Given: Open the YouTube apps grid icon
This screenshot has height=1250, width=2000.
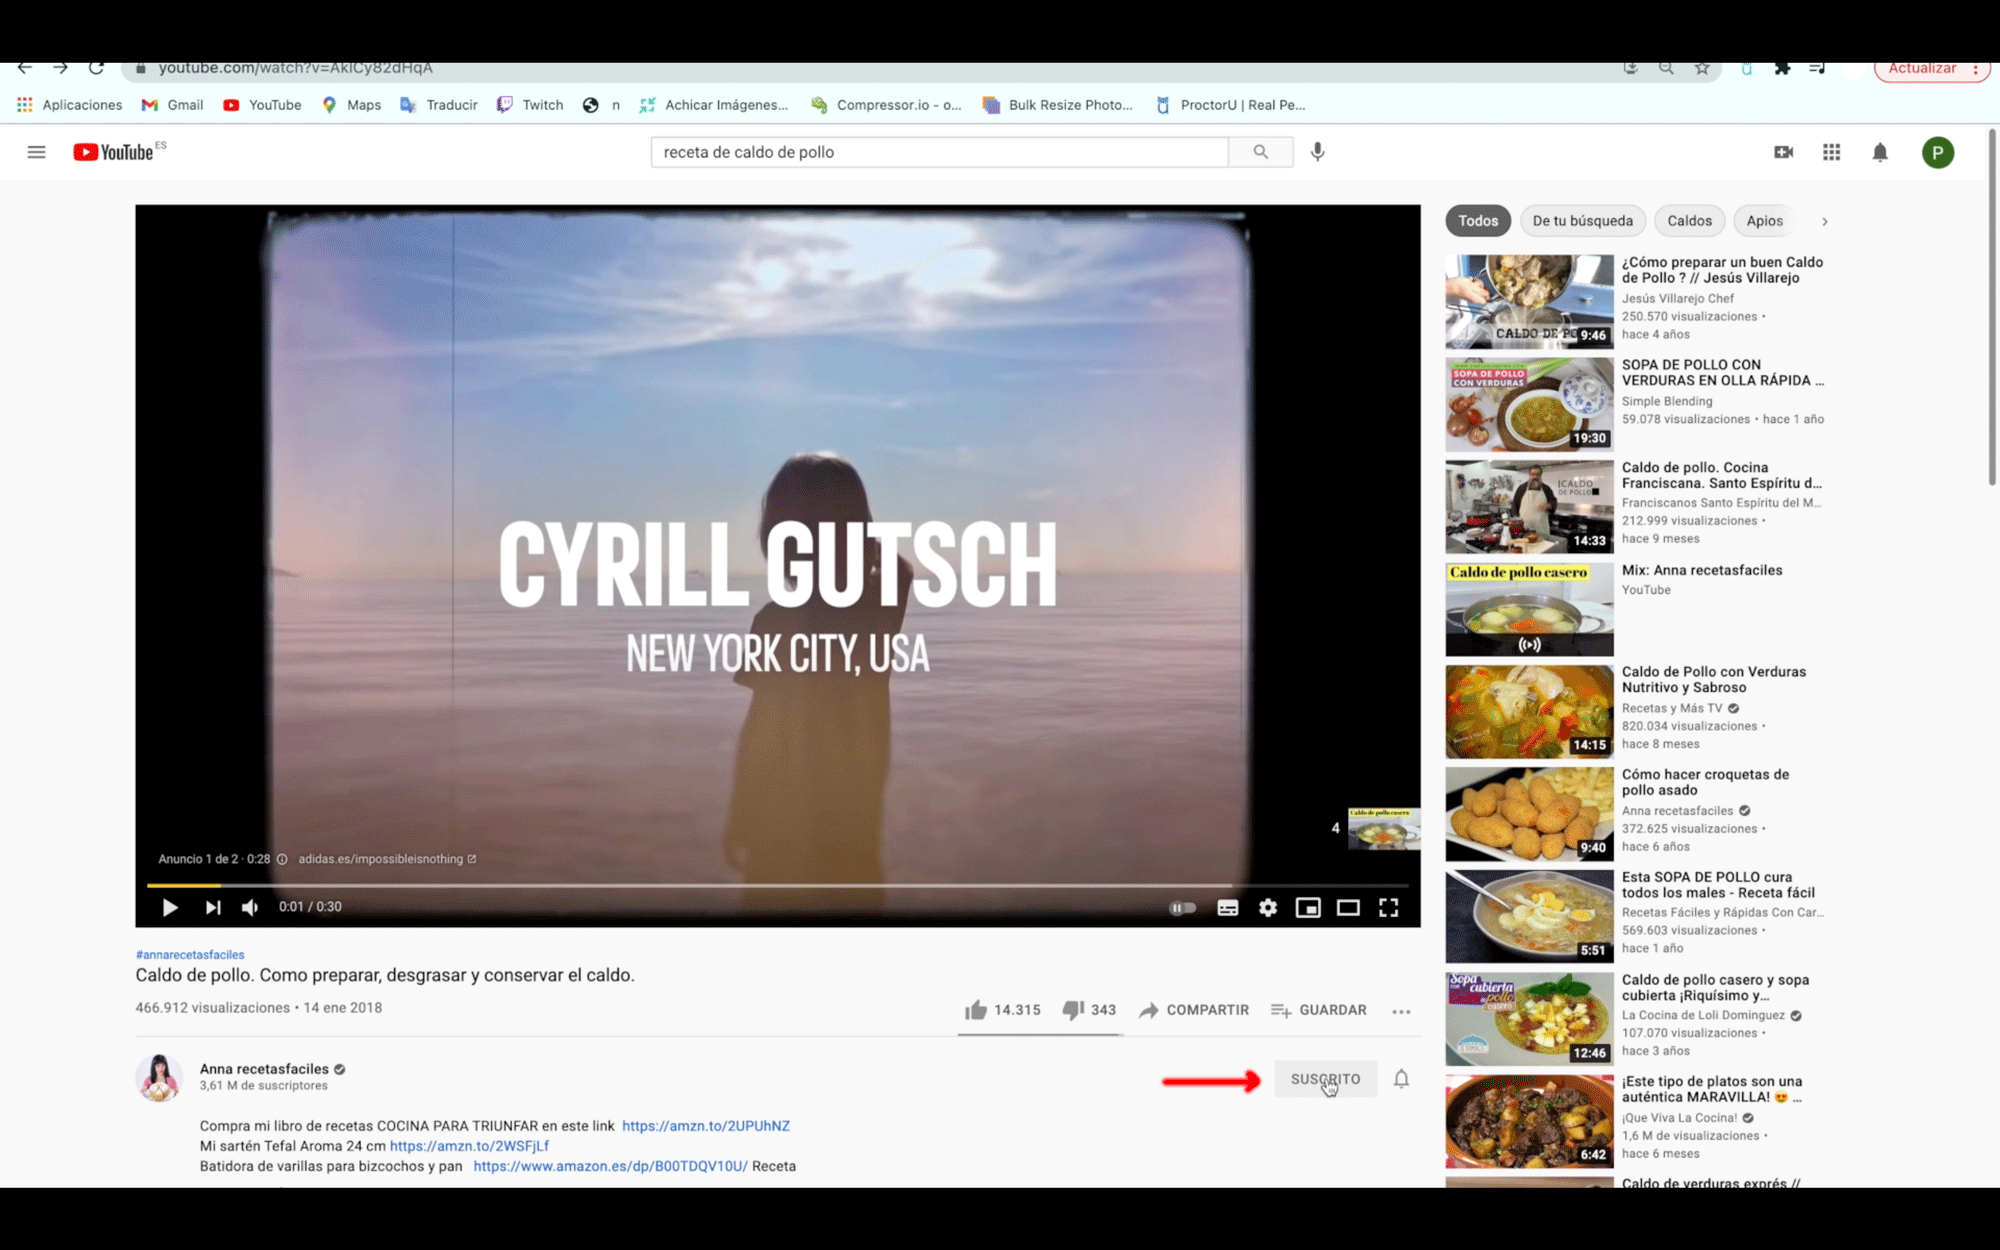Looking at the screenshot, I should pos(1831,152).
